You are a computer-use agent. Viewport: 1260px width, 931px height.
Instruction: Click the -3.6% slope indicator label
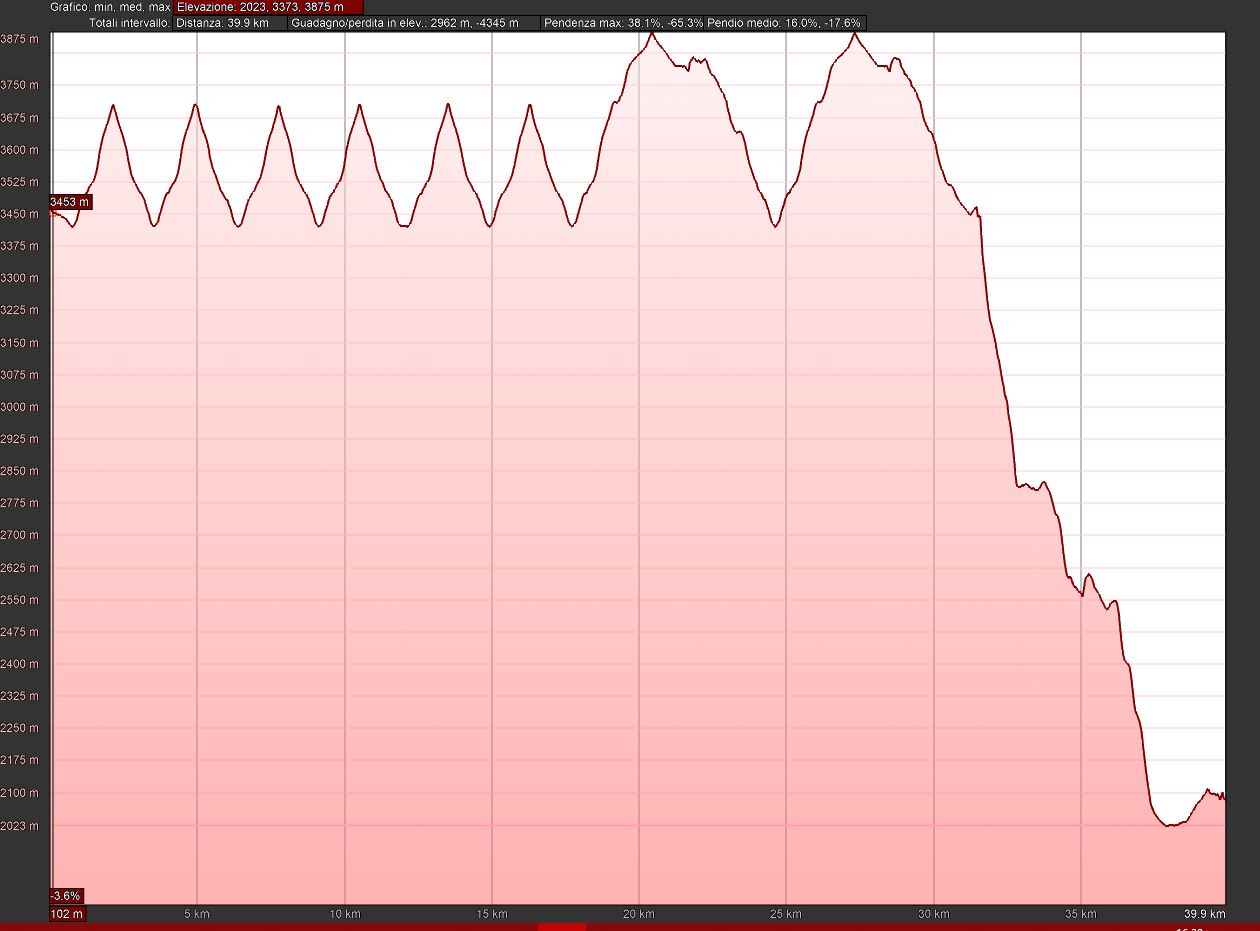(66, 895)
